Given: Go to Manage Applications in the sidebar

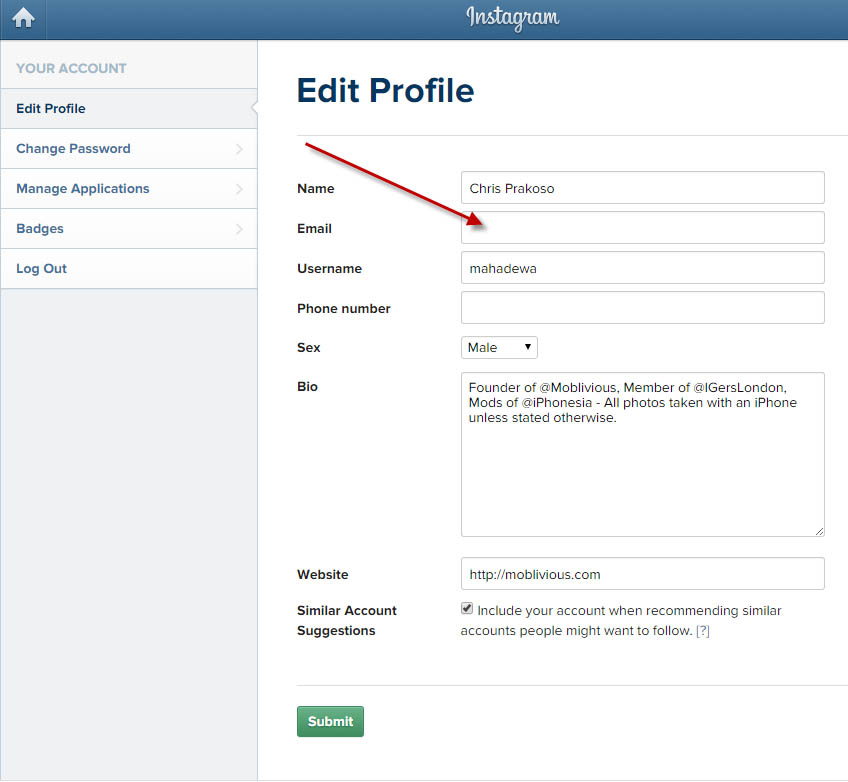Looking at the screenshot, I should (x=83, y=189).
